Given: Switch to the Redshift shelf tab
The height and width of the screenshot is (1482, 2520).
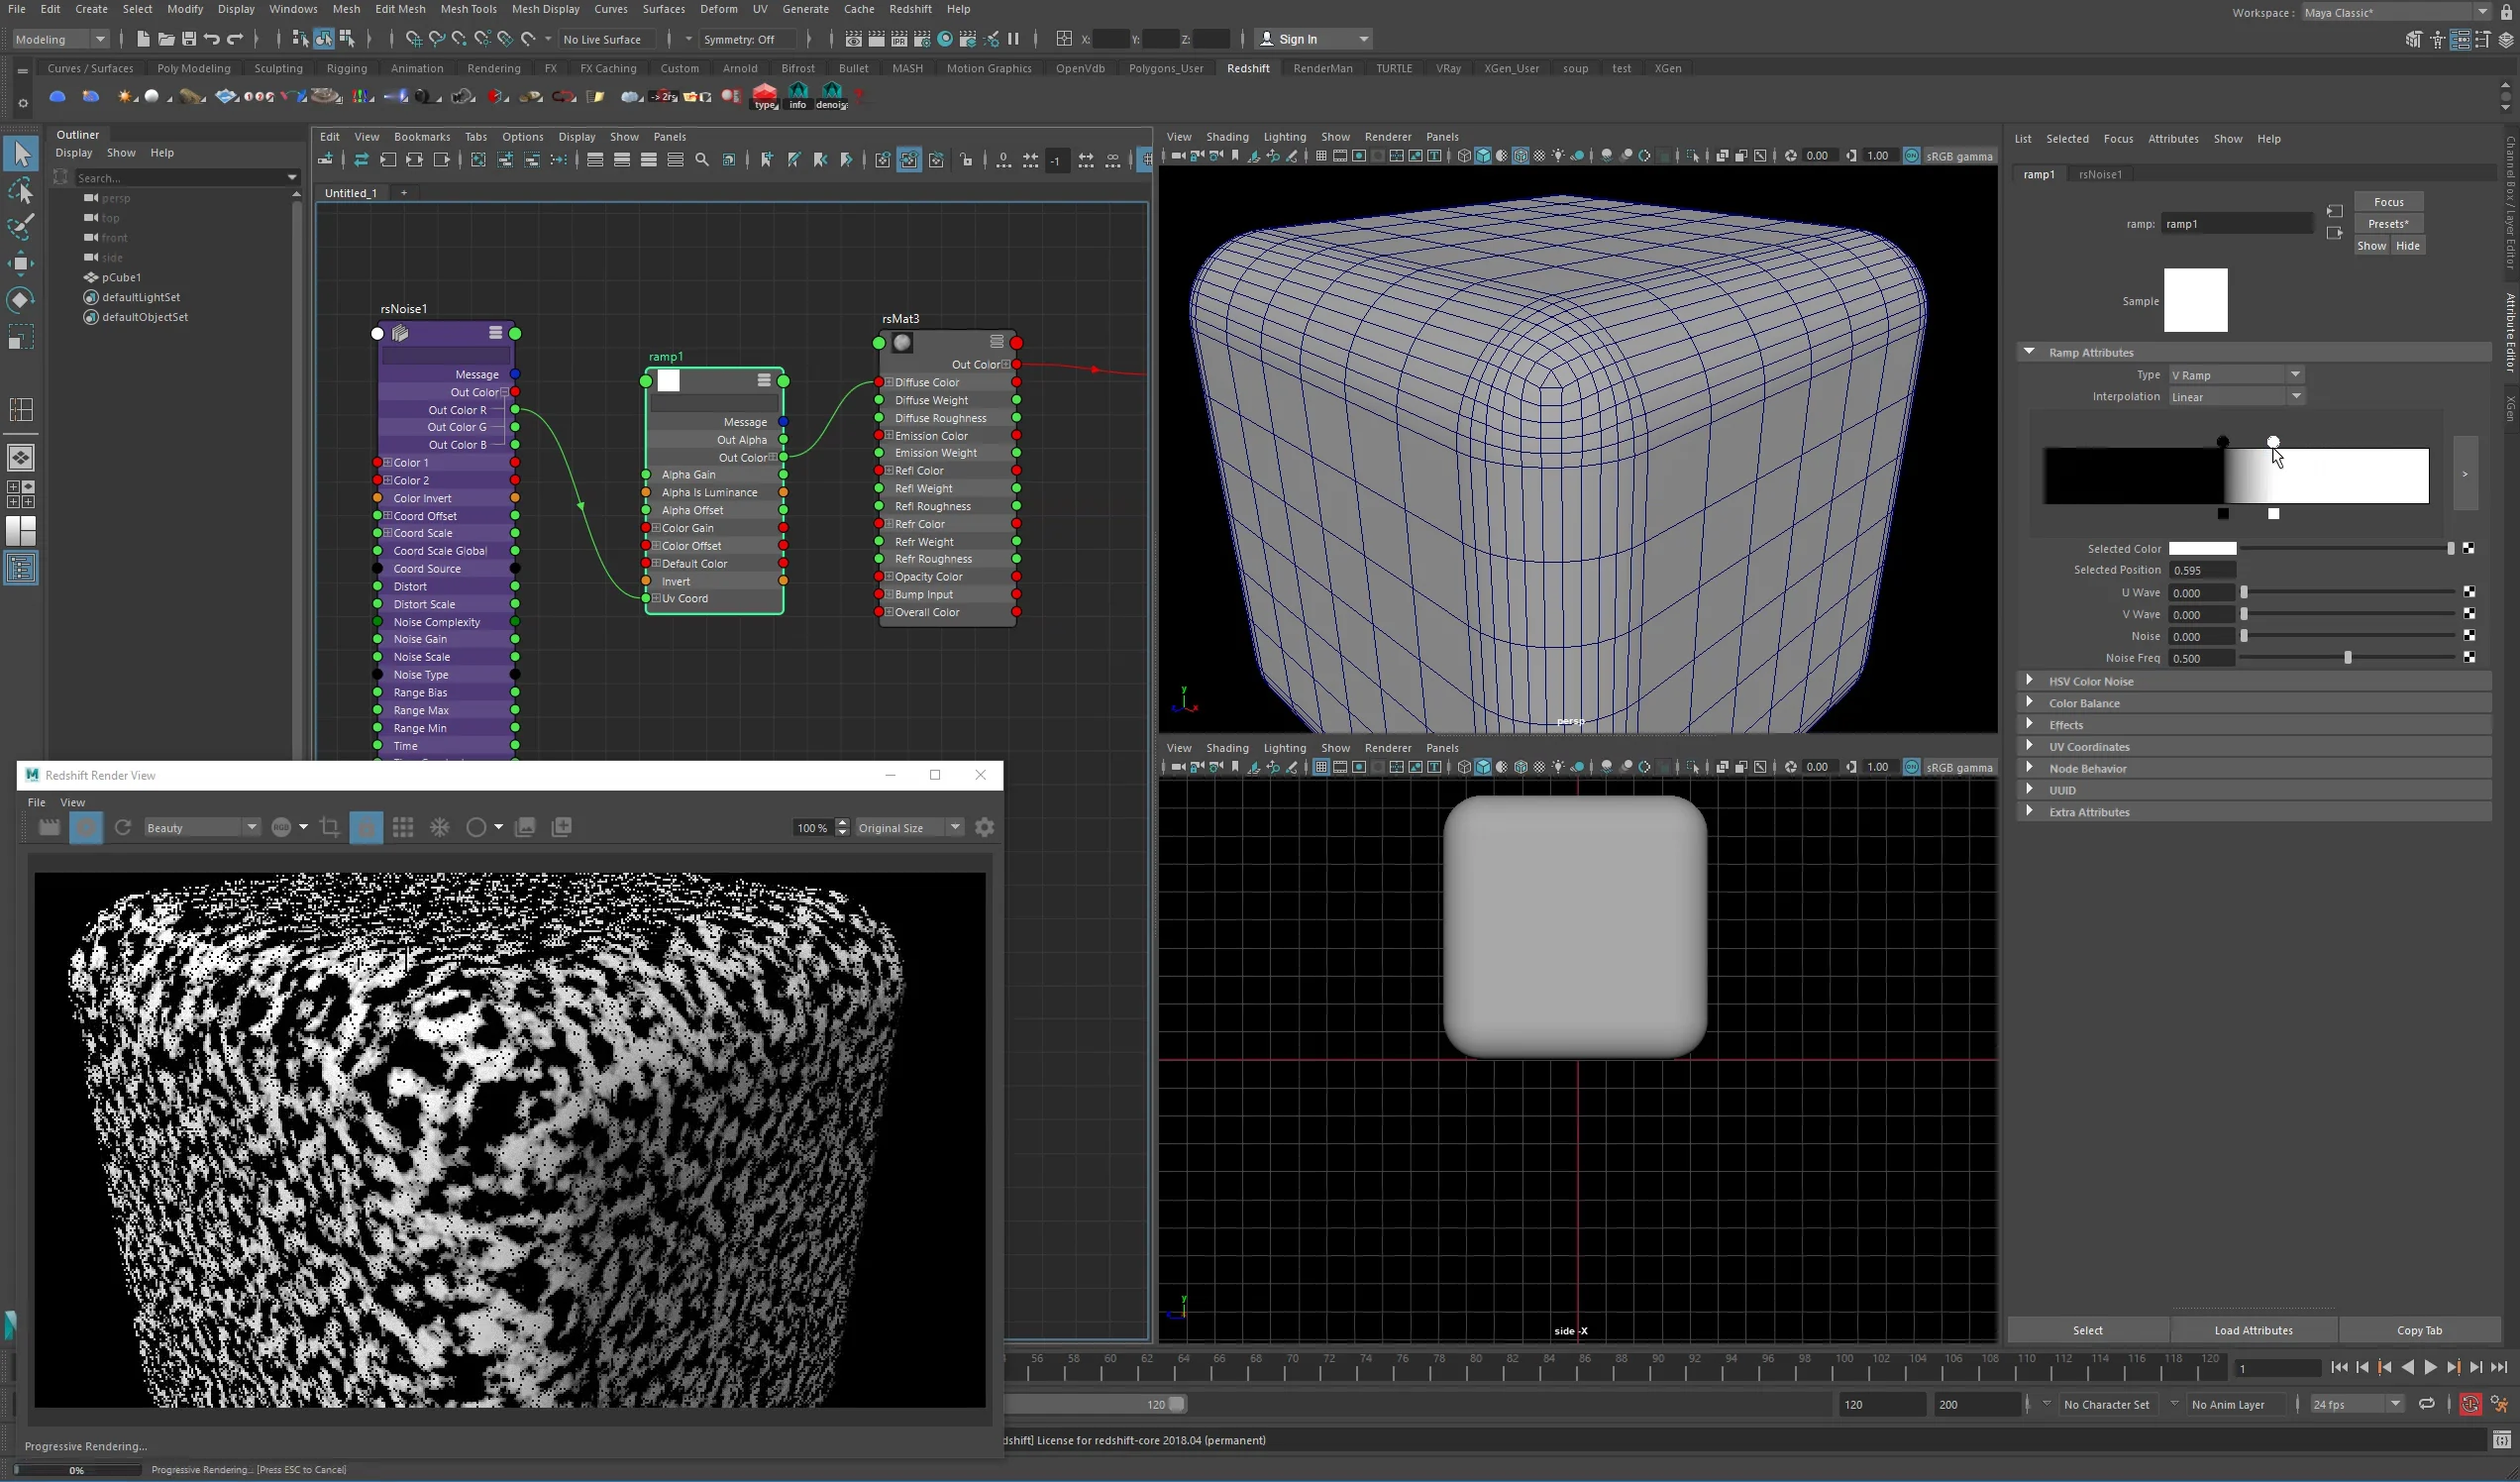Looking at the screenshot, I should [1248, 68].
